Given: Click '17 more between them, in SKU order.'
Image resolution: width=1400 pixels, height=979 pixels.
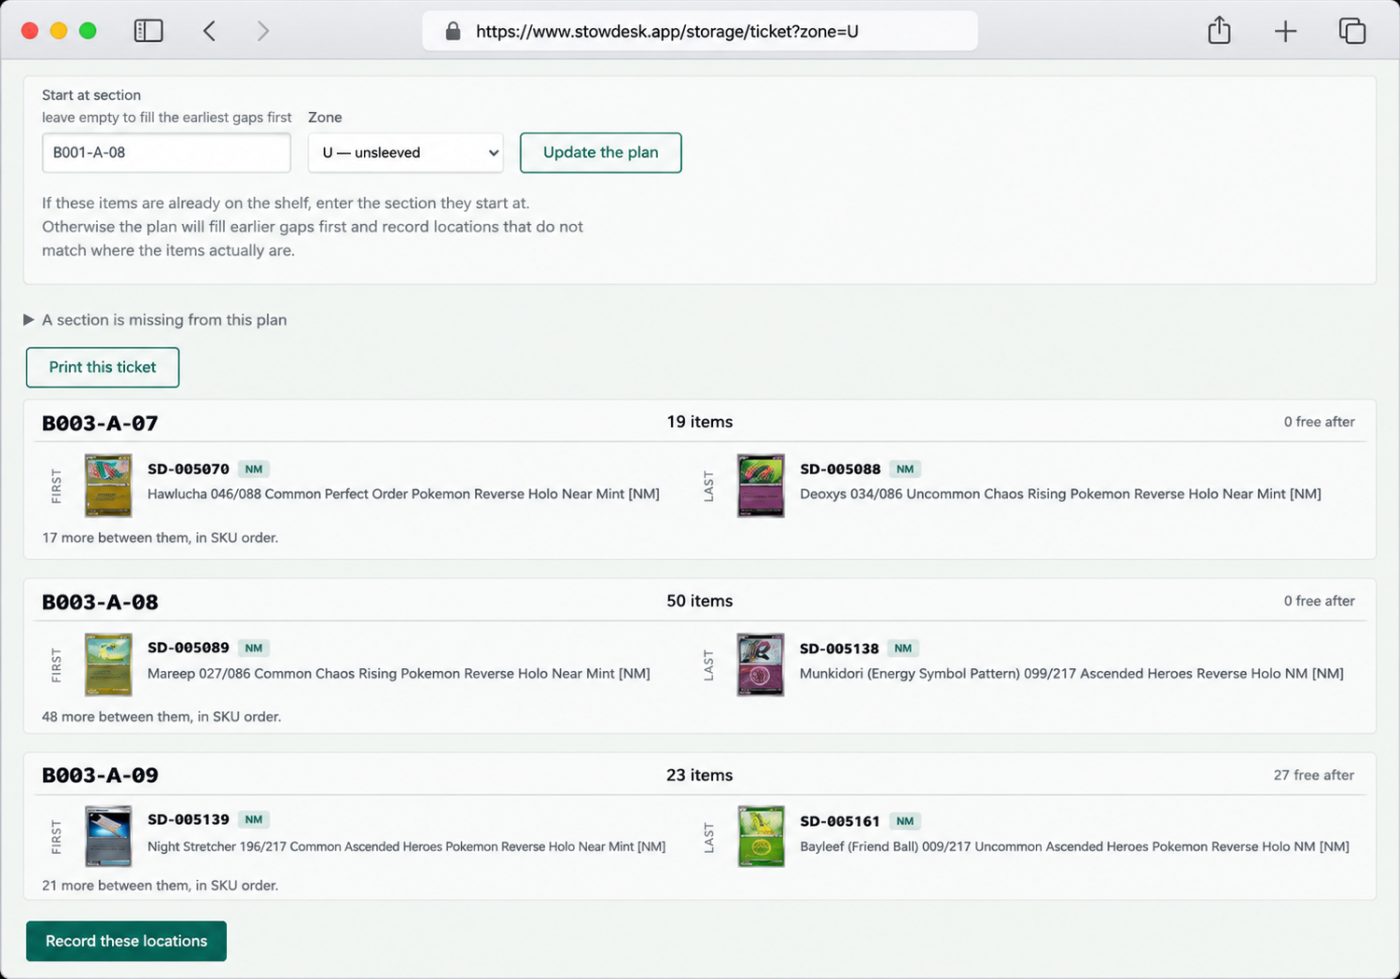Looking at the screenshot, I should pyautogui.click(x=160, y=538).
